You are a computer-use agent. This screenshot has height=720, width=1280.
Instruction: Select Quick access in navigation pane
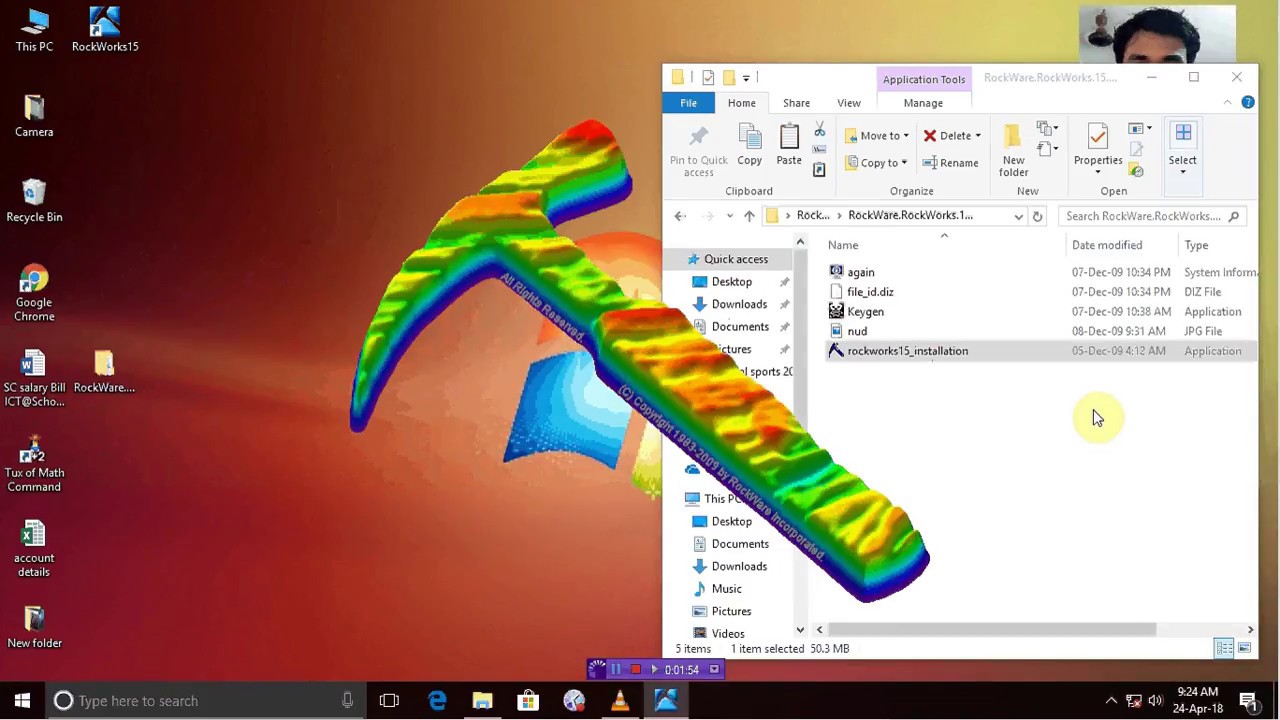(x=736, y=259)
